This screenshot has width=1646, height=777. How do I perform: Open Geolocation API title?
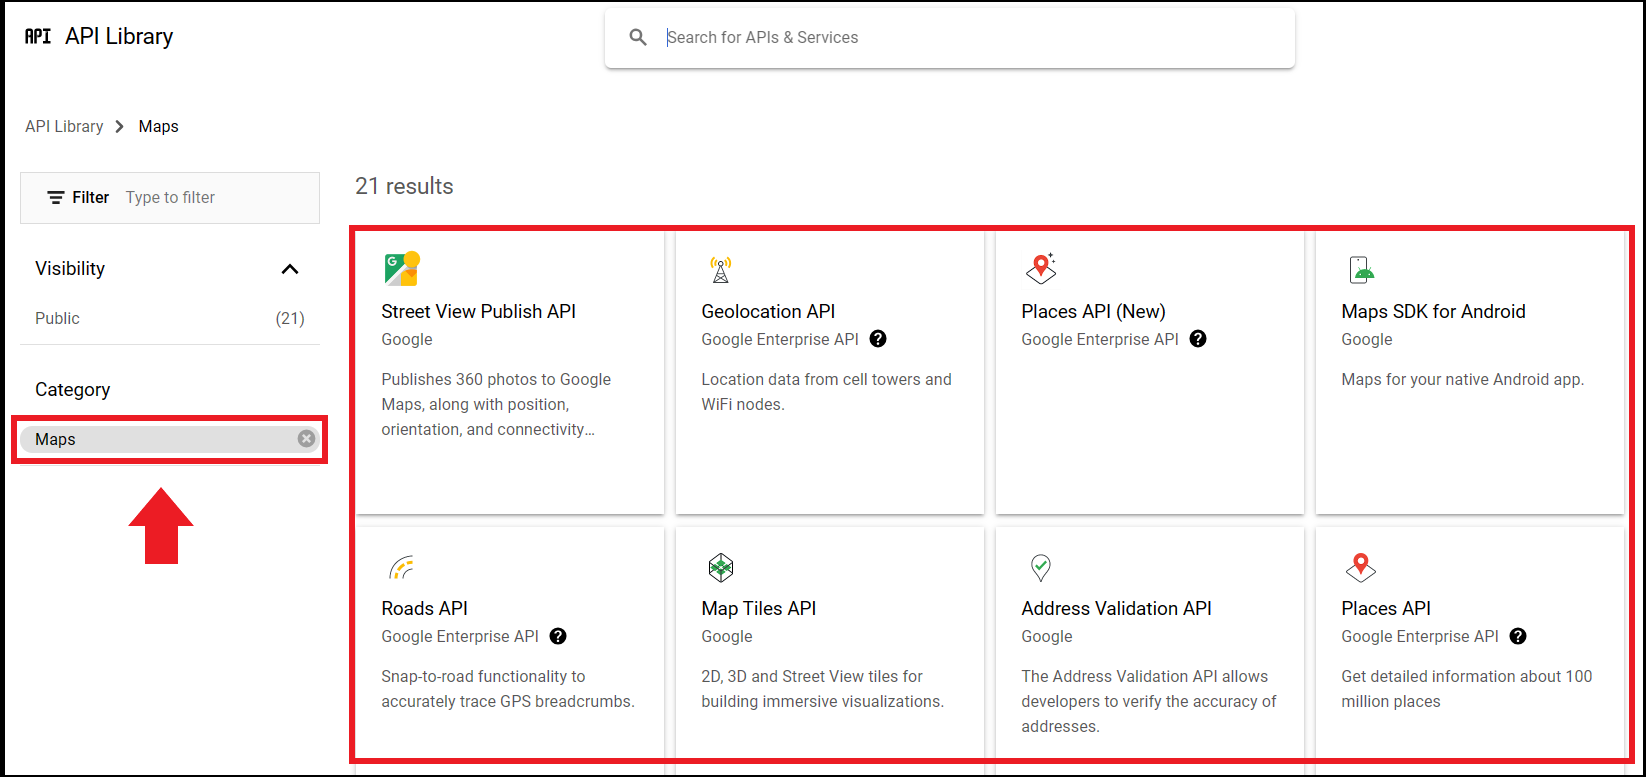[768, 311]
